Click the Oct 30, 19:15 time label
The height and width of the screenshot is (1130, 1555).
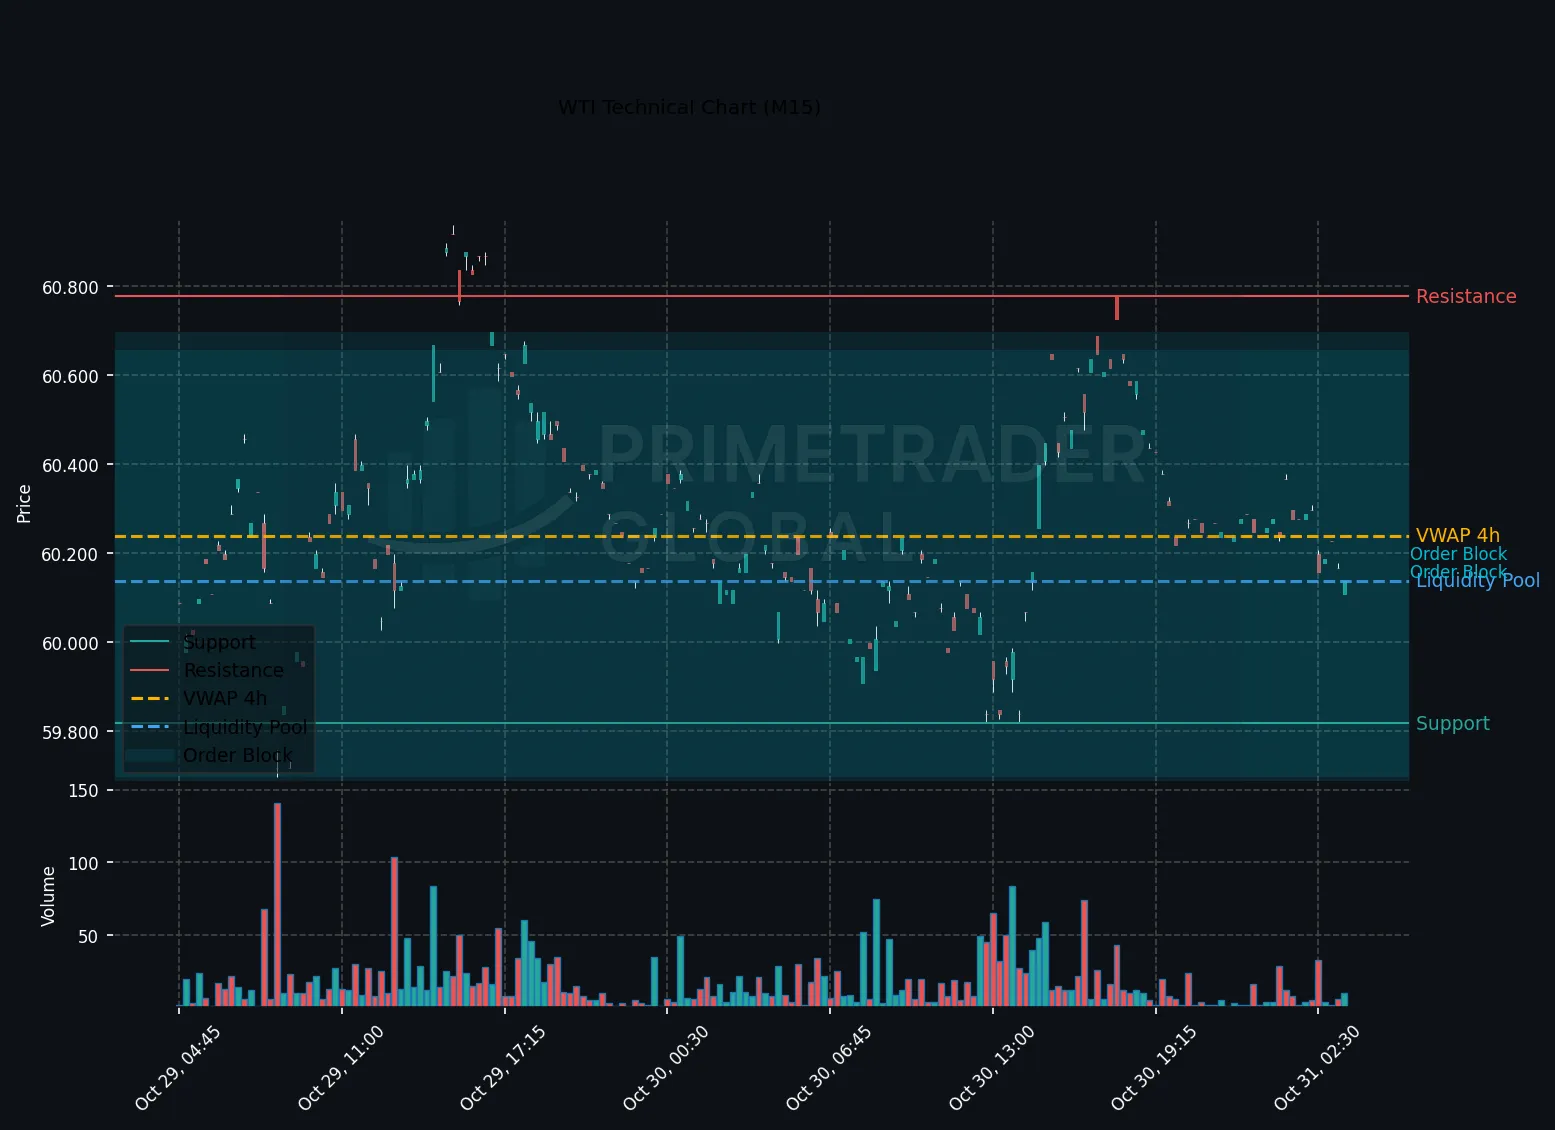point(1153,1067)
